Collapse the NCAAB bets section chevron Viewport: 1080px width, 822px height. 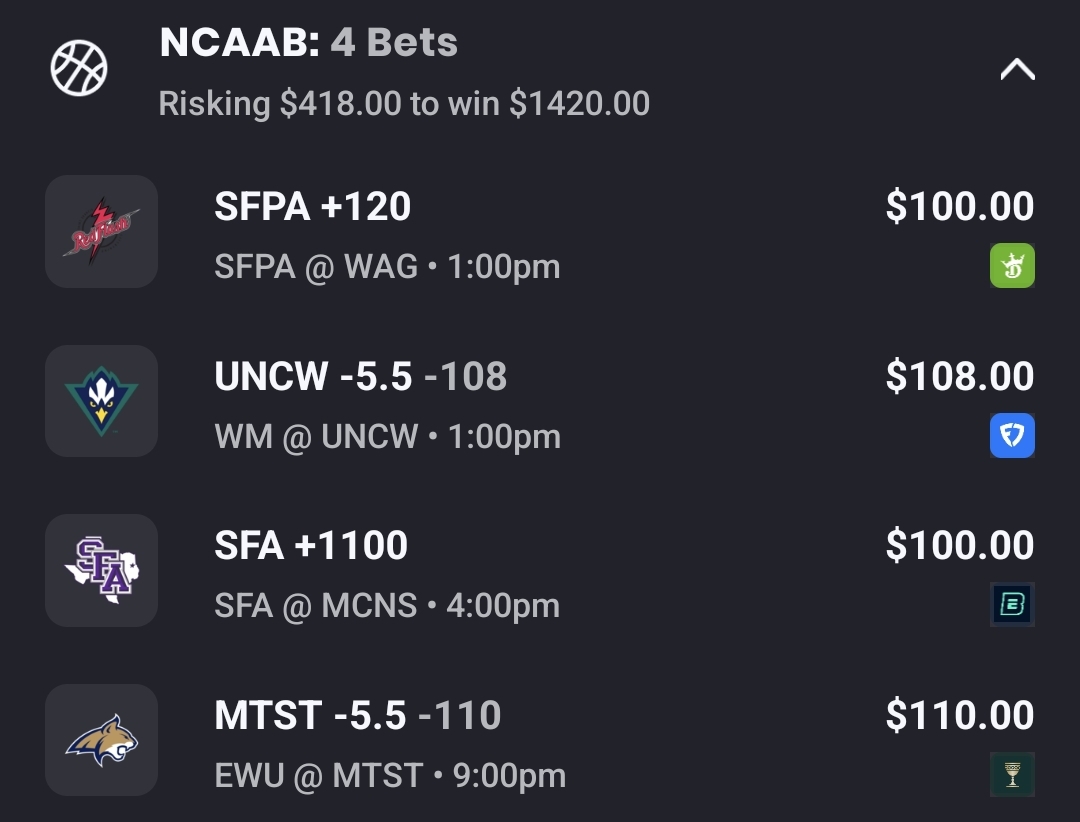[x=1017, y=70]
